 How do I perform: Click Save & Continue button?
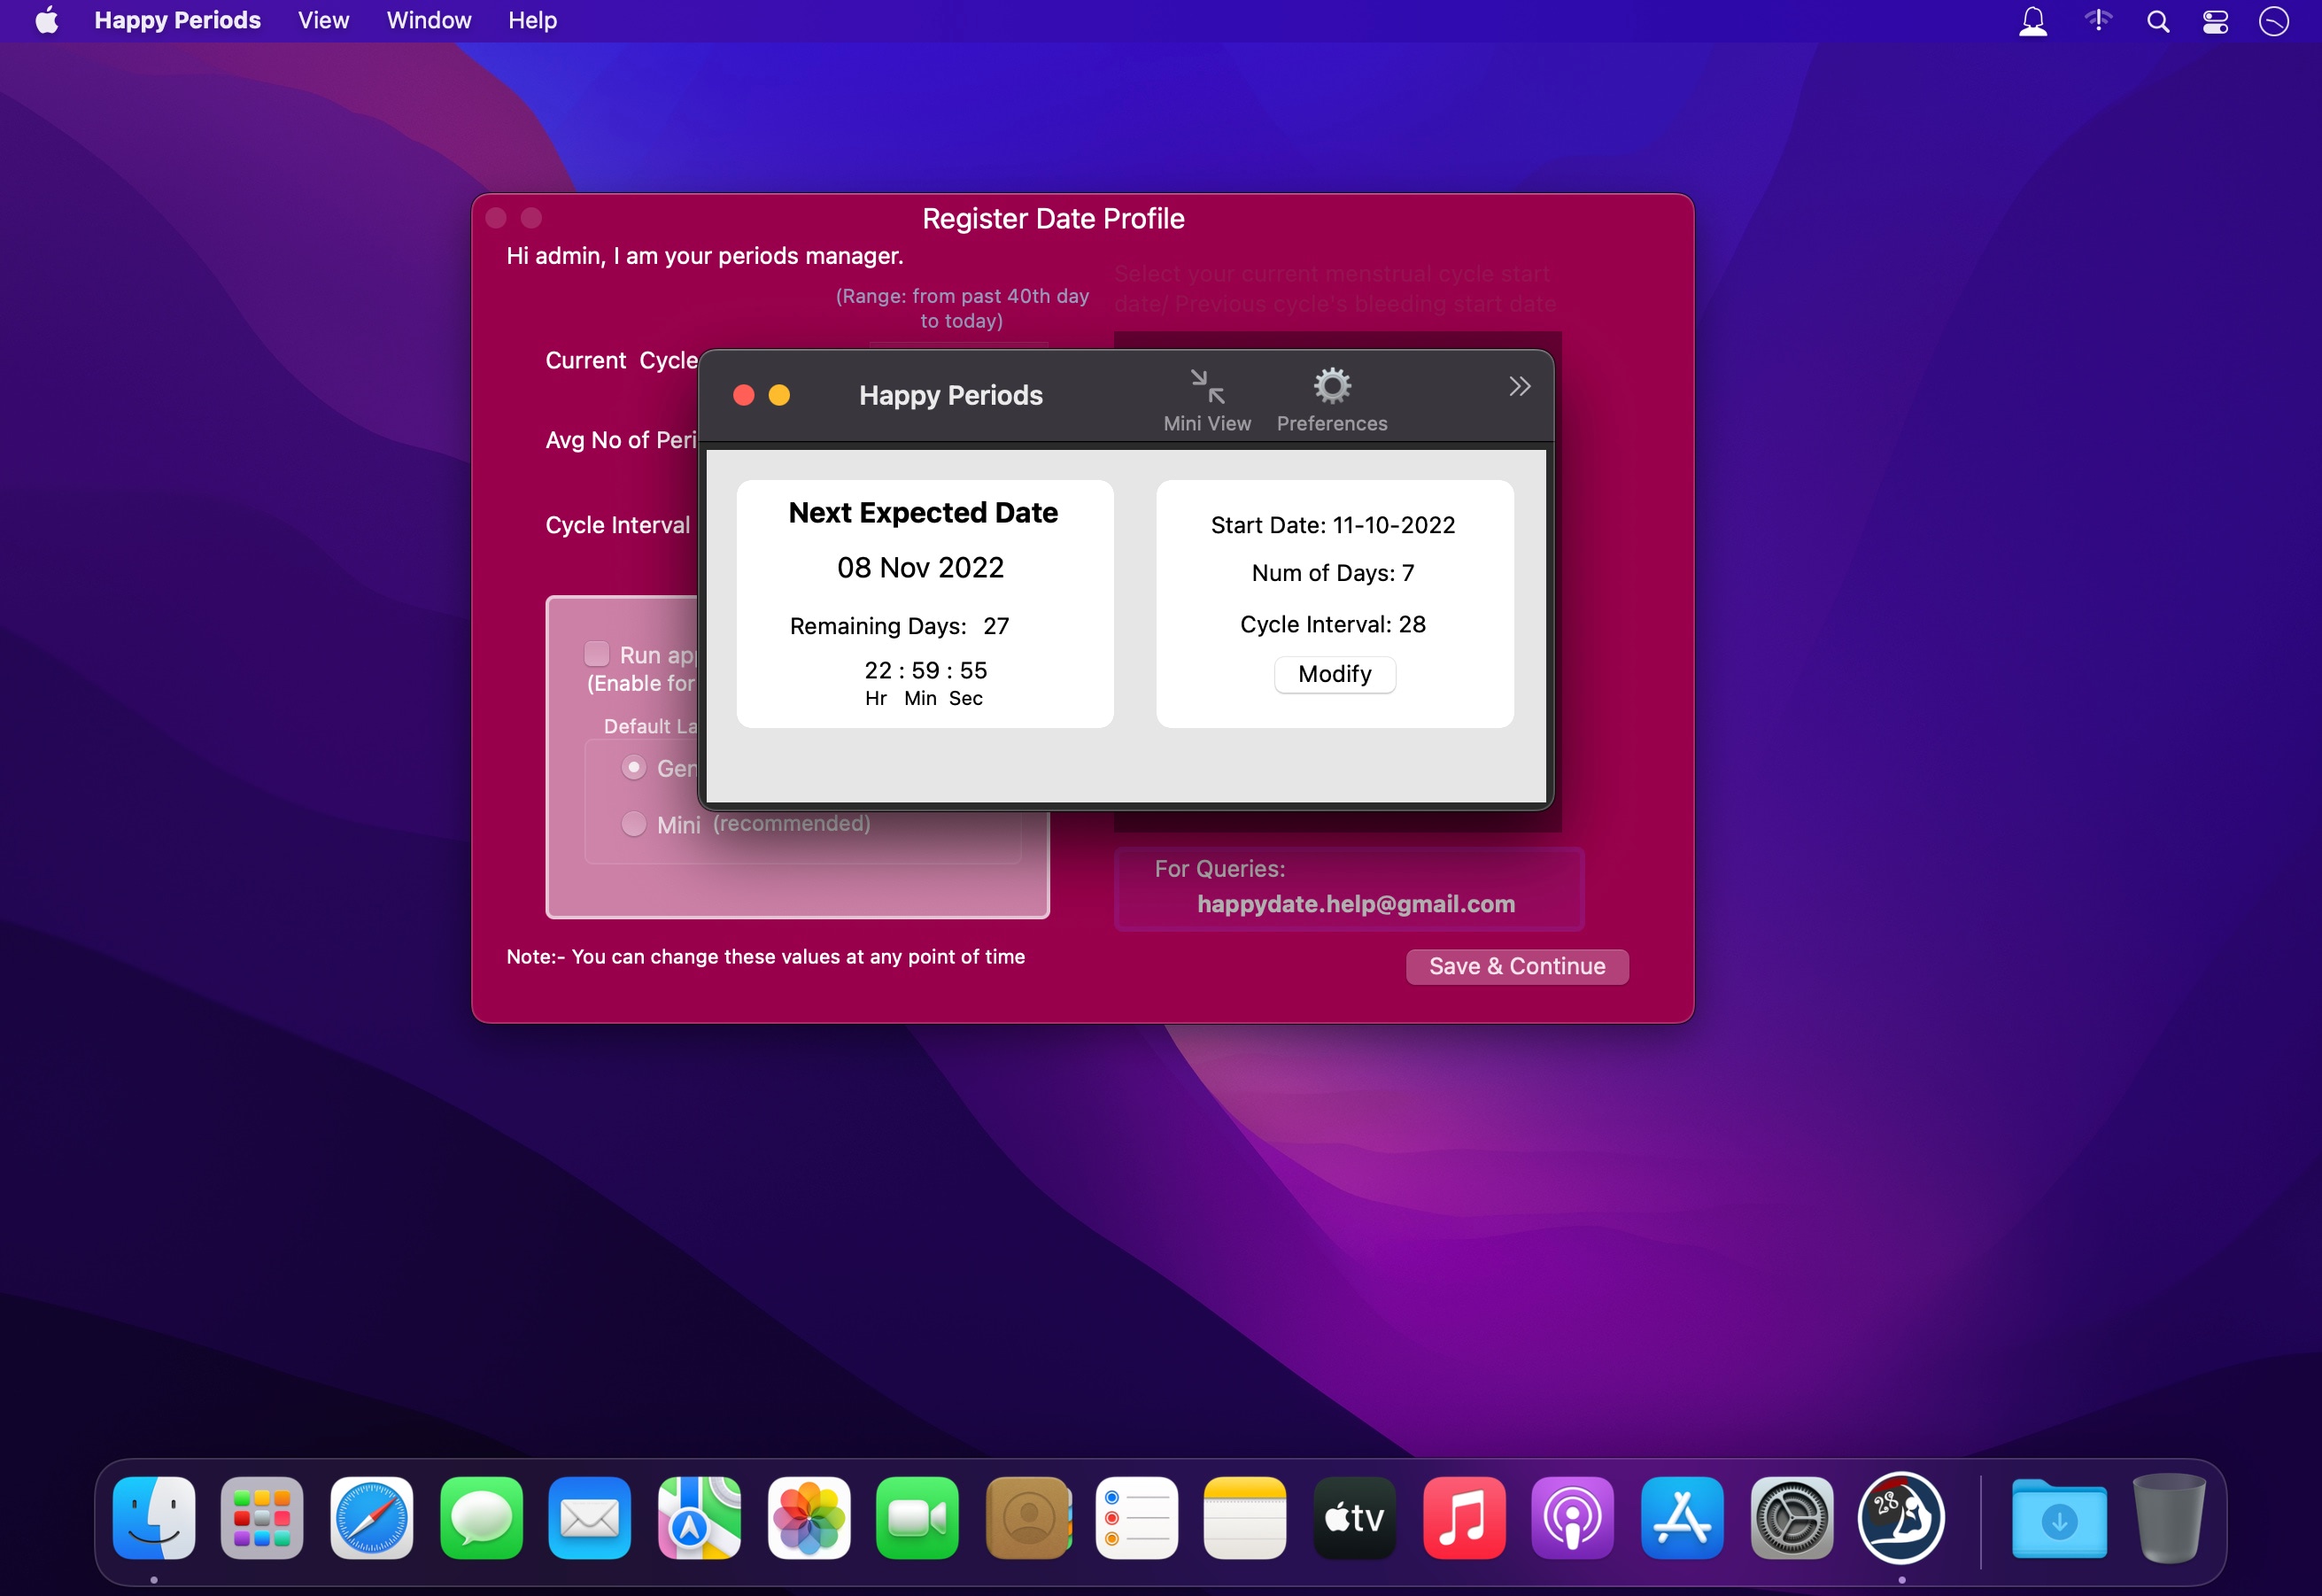coord(1516,966)
